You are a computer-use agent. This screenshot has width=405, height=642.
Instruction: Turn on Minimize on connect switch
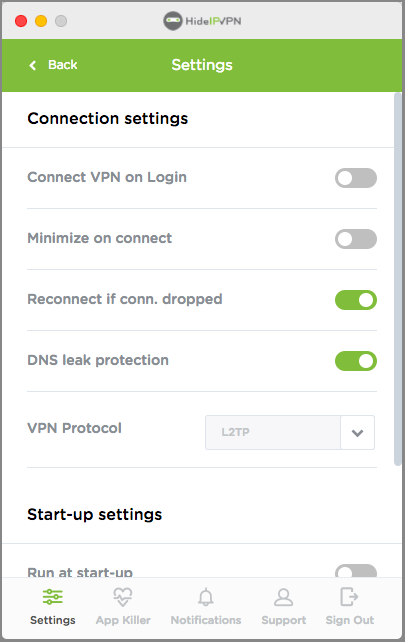[356, 239]
